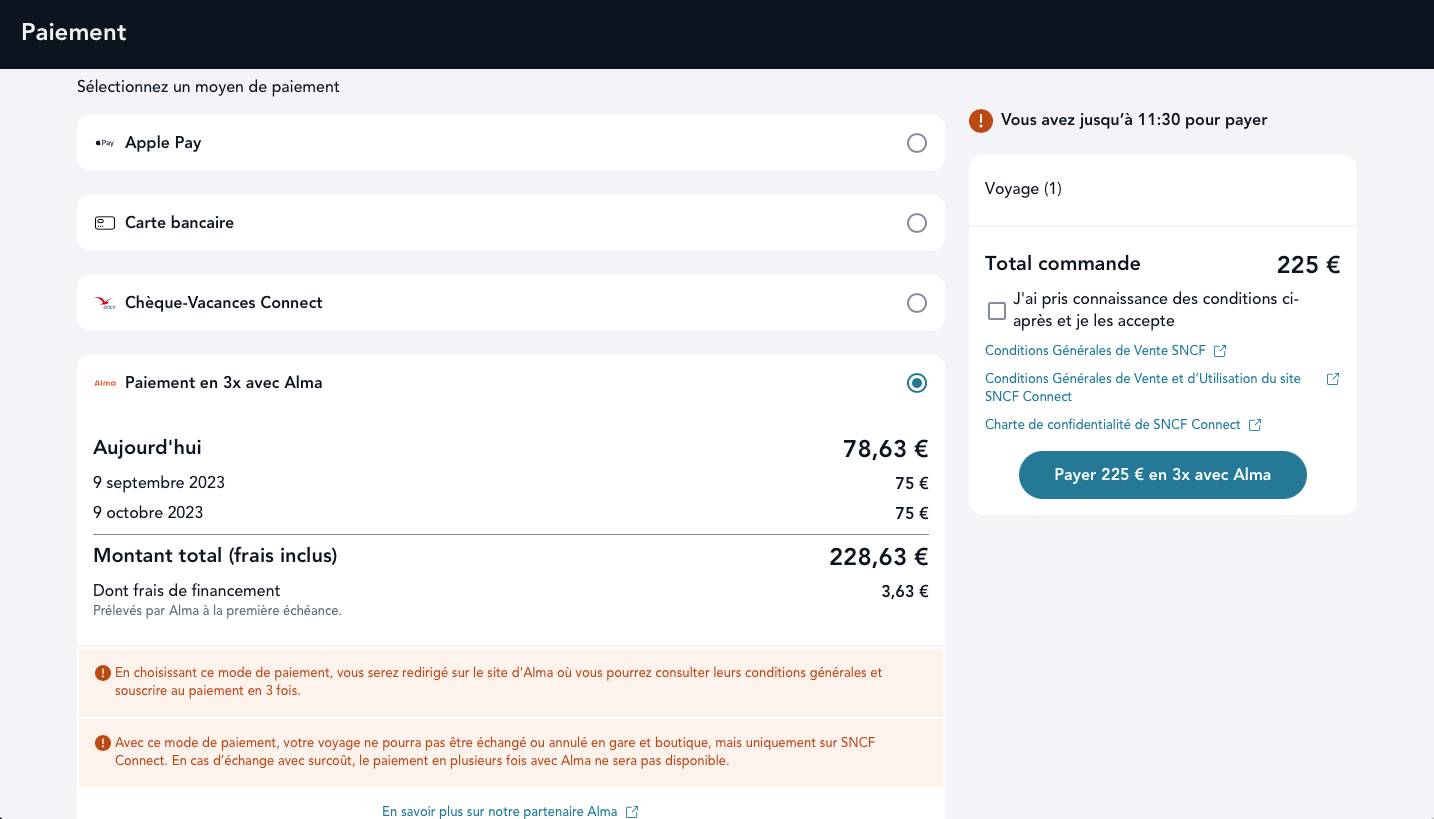Image resolution: width=1434 pixels, height=819 pixels.
Task: Select the Apple Pay radio button
Action: pyautogui.click(x=917, y=143)
